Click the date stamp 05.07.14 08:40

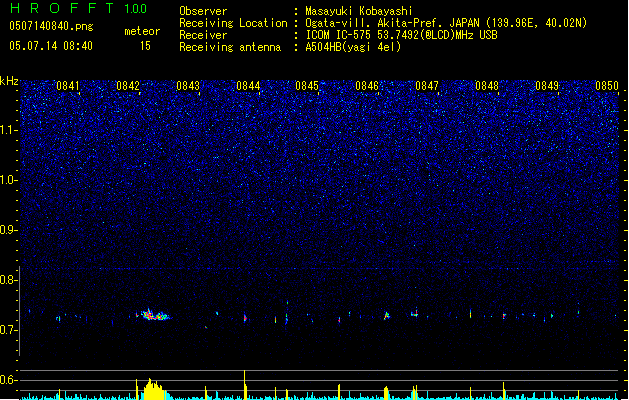coord(51,46)
